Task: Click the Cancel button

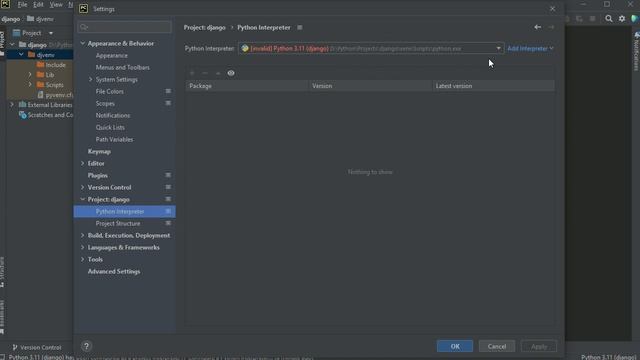Action: 497,346
